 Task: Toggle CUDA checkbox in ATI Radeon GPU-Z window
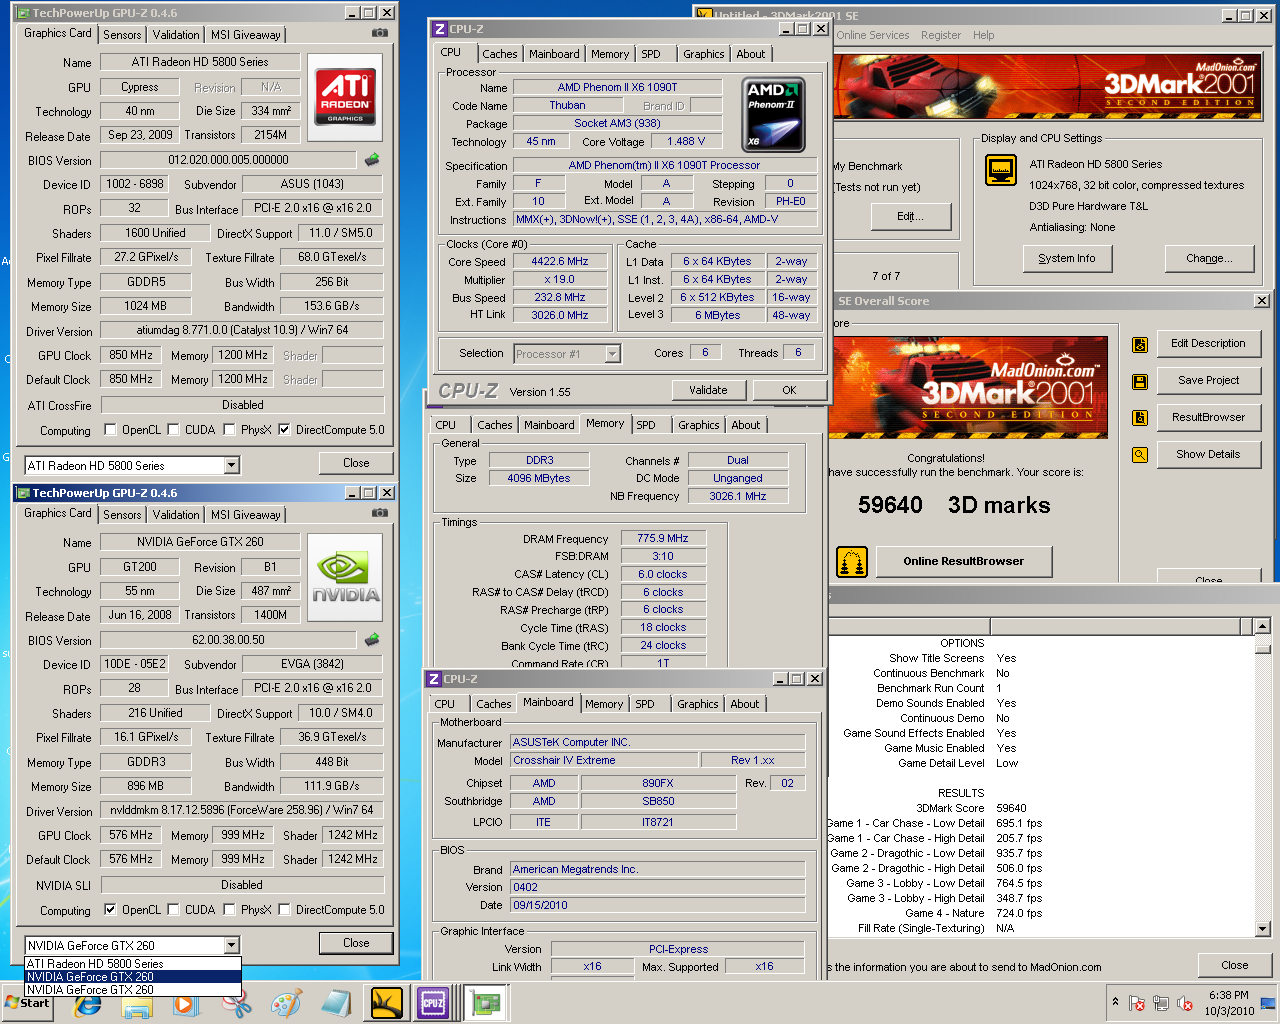click(174, 430)
